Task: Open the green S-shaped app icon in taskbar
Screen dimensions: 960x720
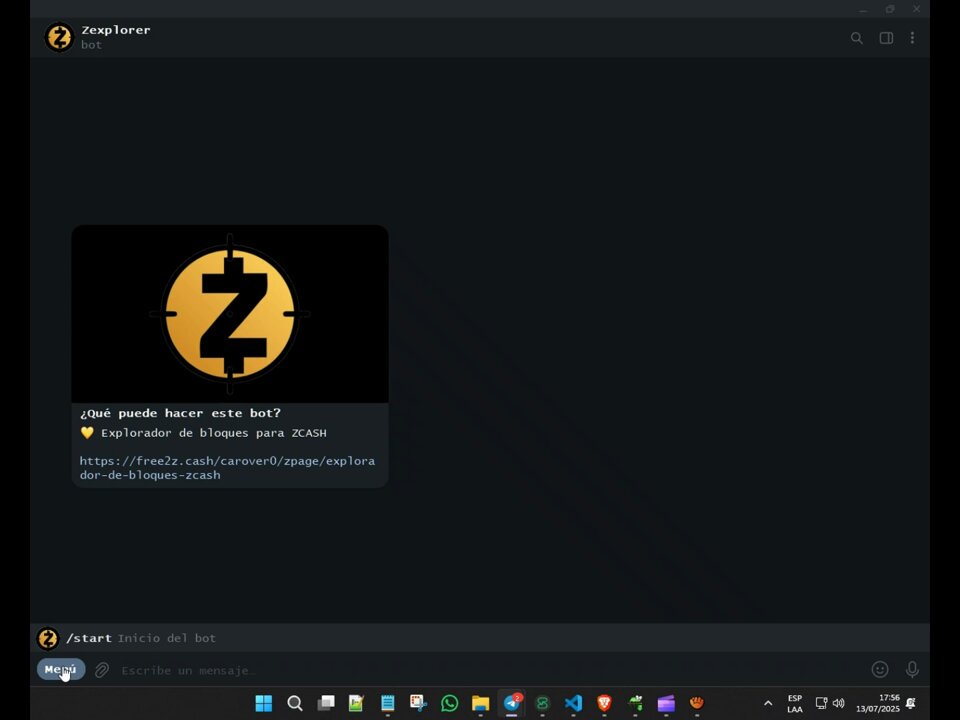Action: (542, 703)
